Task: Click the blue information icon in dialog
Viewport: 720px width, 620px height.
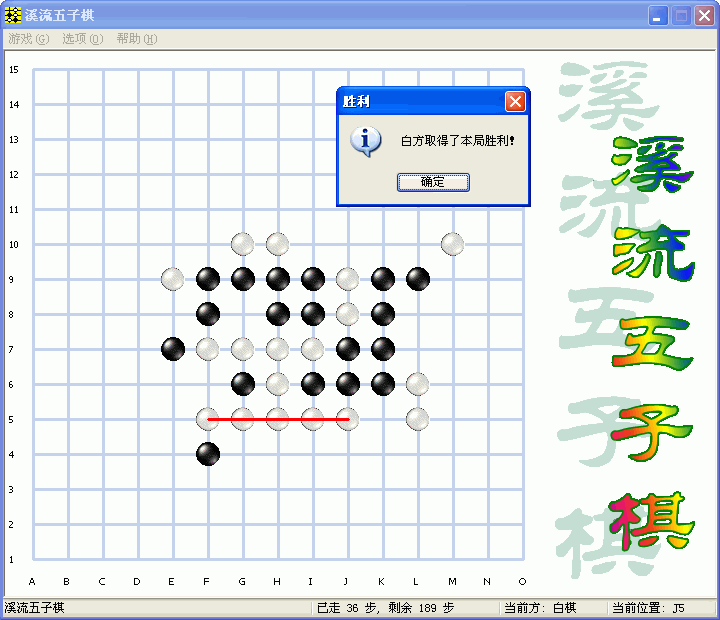Action: [365, 141]
